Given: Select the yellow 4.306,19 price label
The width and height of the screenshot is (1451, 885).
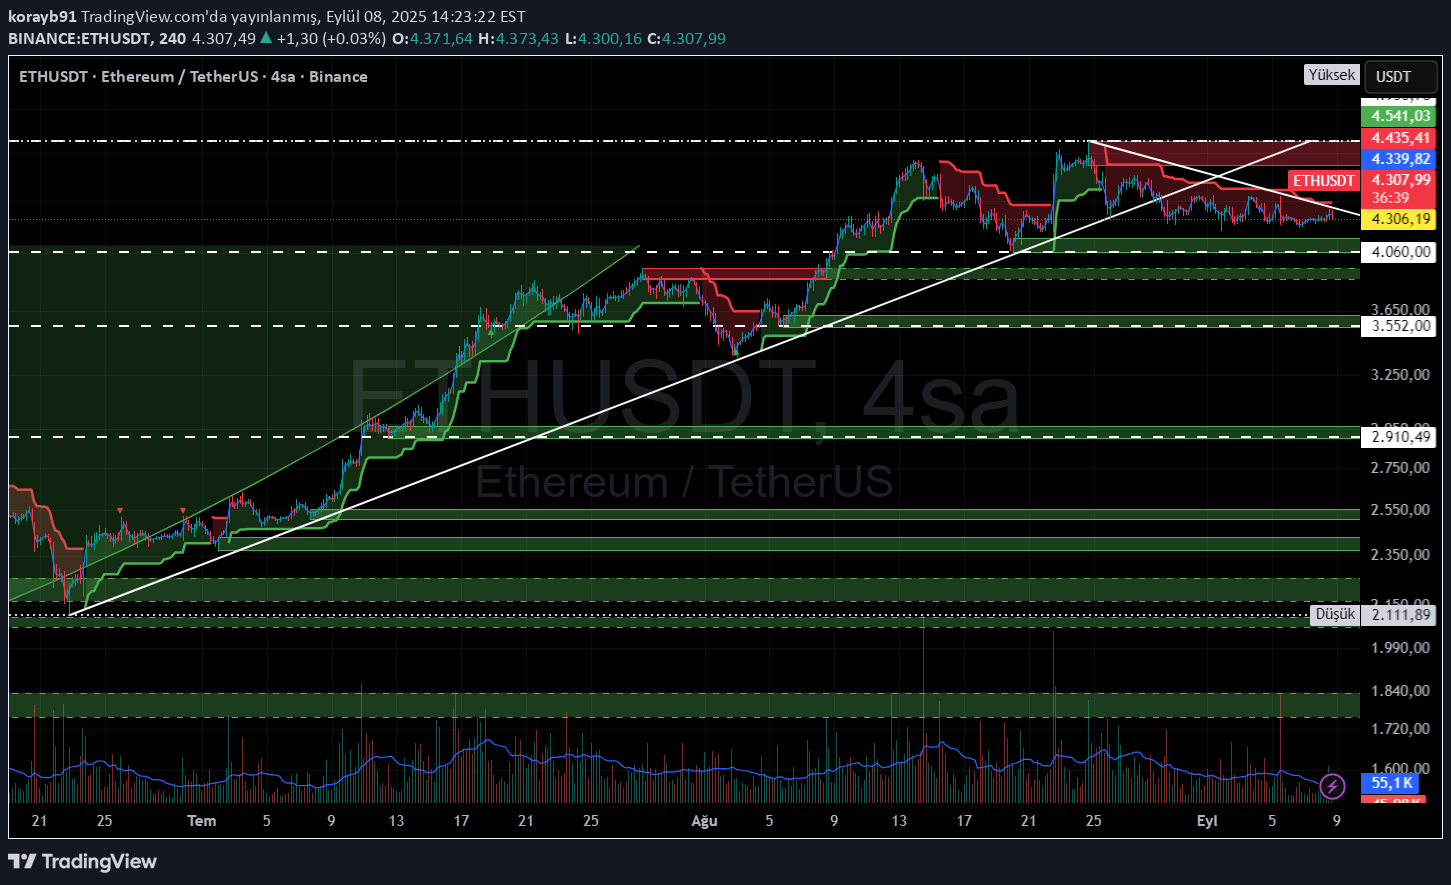Looking at the screenshot, I should pyautogui.click(x=1398, y=219).
